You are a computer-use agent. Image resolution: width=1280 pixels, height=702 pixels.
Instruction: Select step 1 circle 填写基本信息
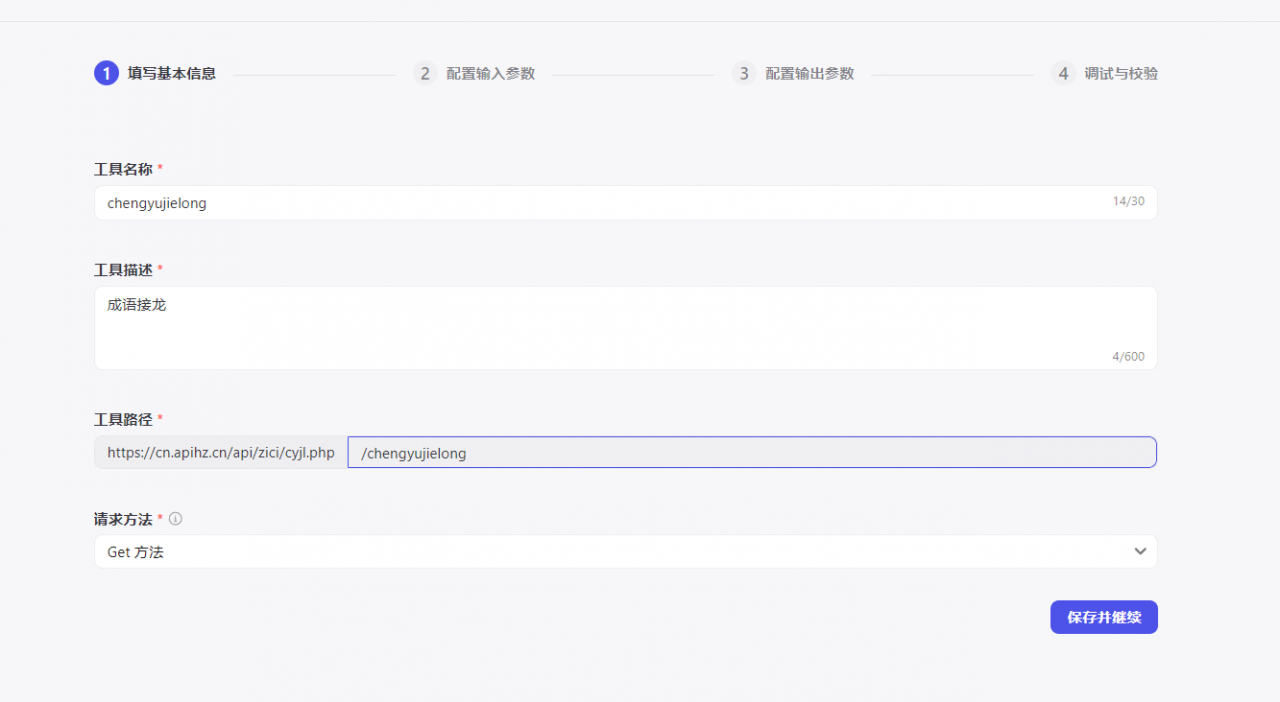106,73
